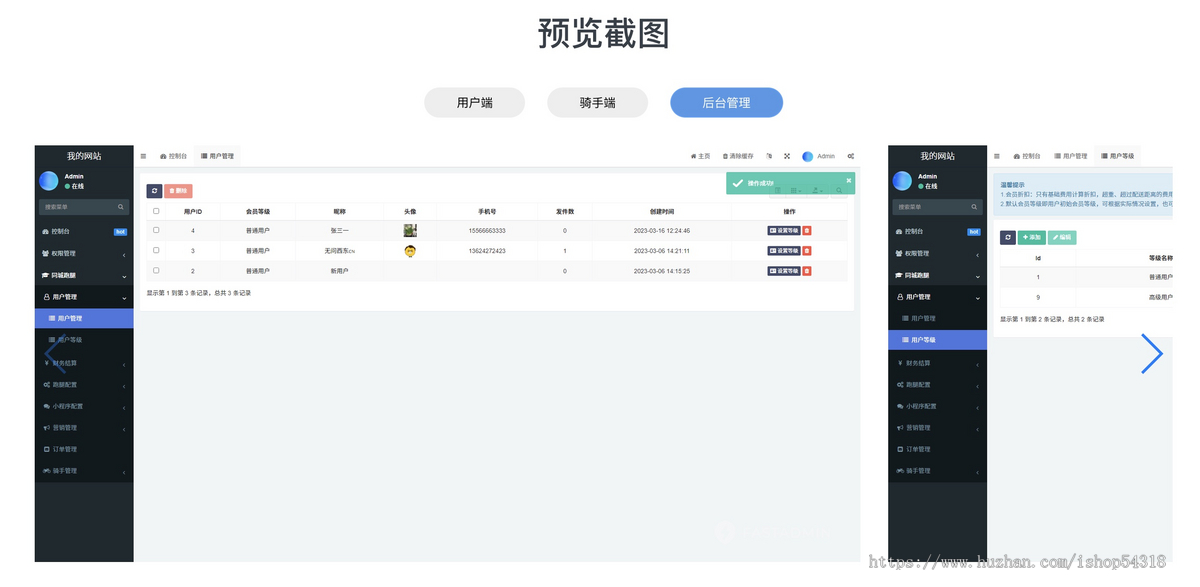1200x587 pixels.
Task: Click red trash icon in 无问西东 row
Action: click(807, 250)
